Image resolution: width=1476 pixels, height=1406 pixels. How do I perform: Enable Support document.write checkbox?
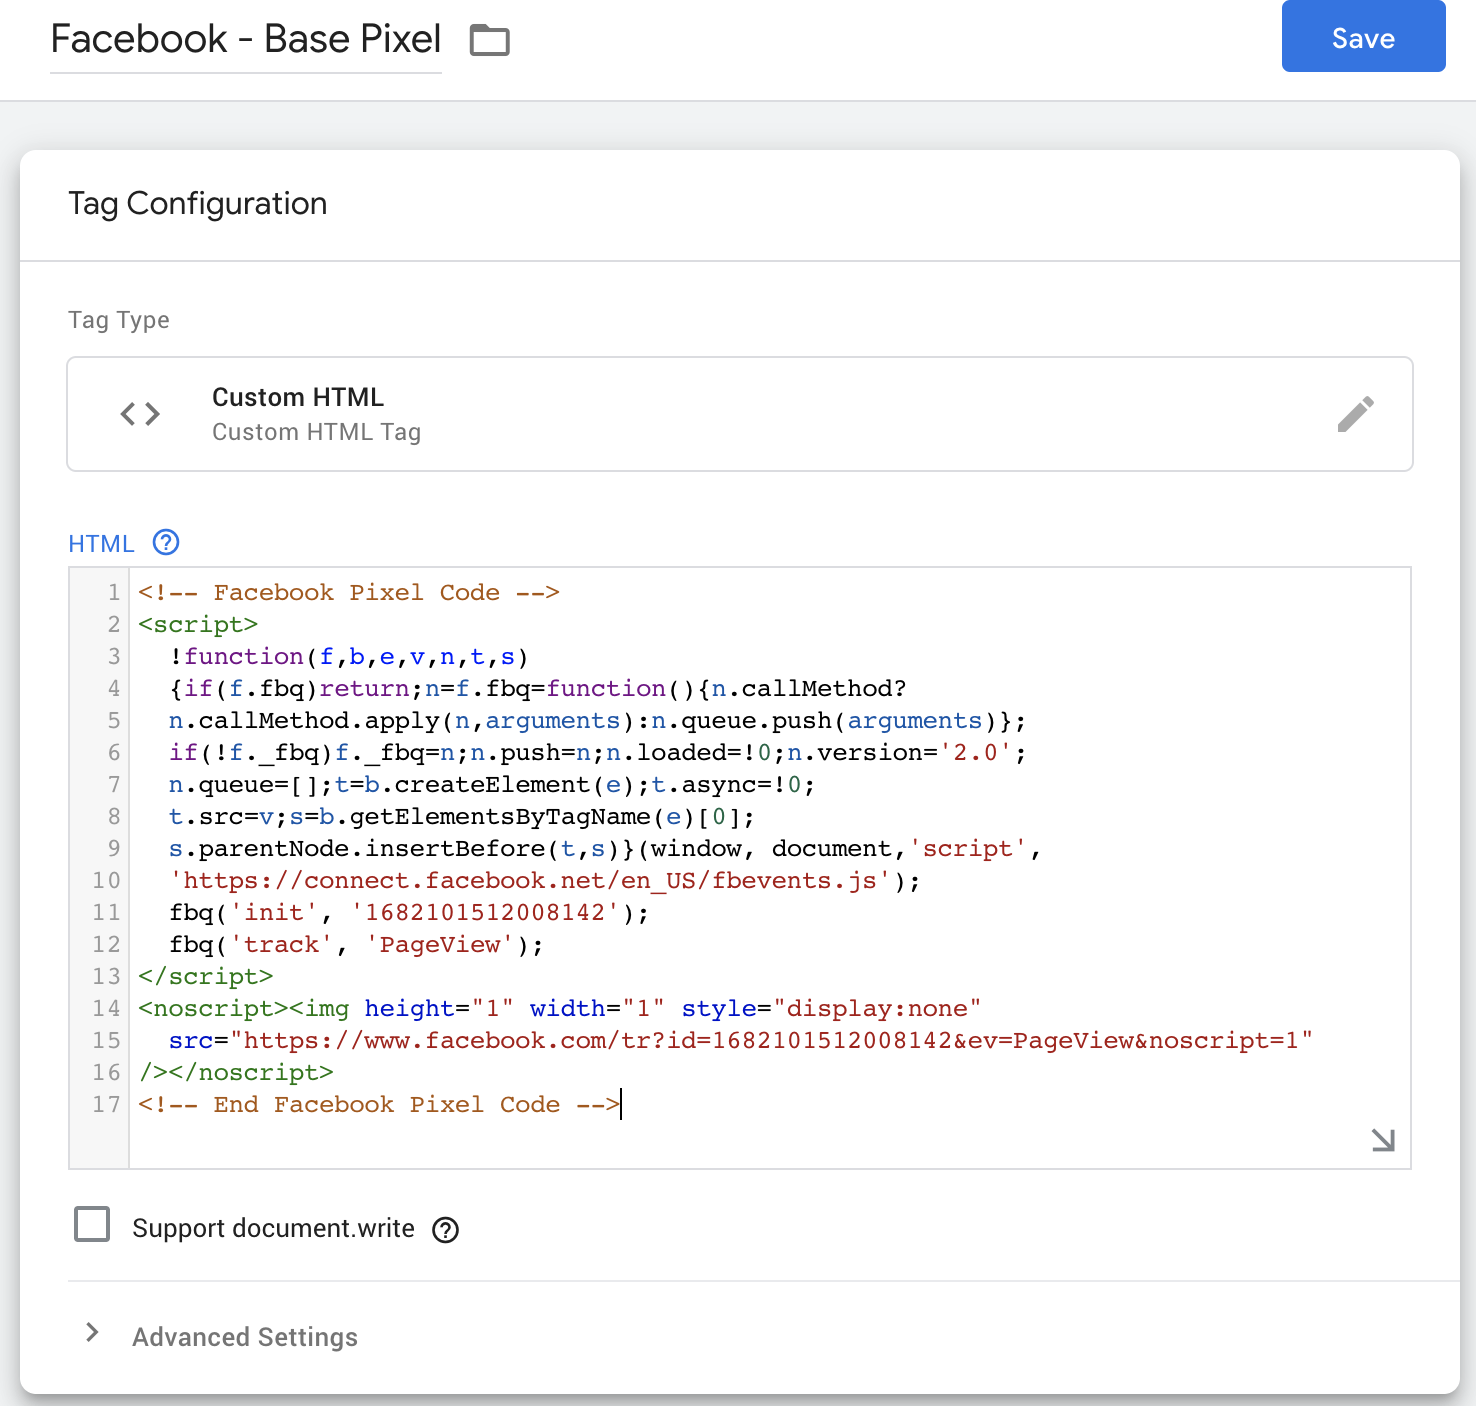click(x=92, y=1224)
